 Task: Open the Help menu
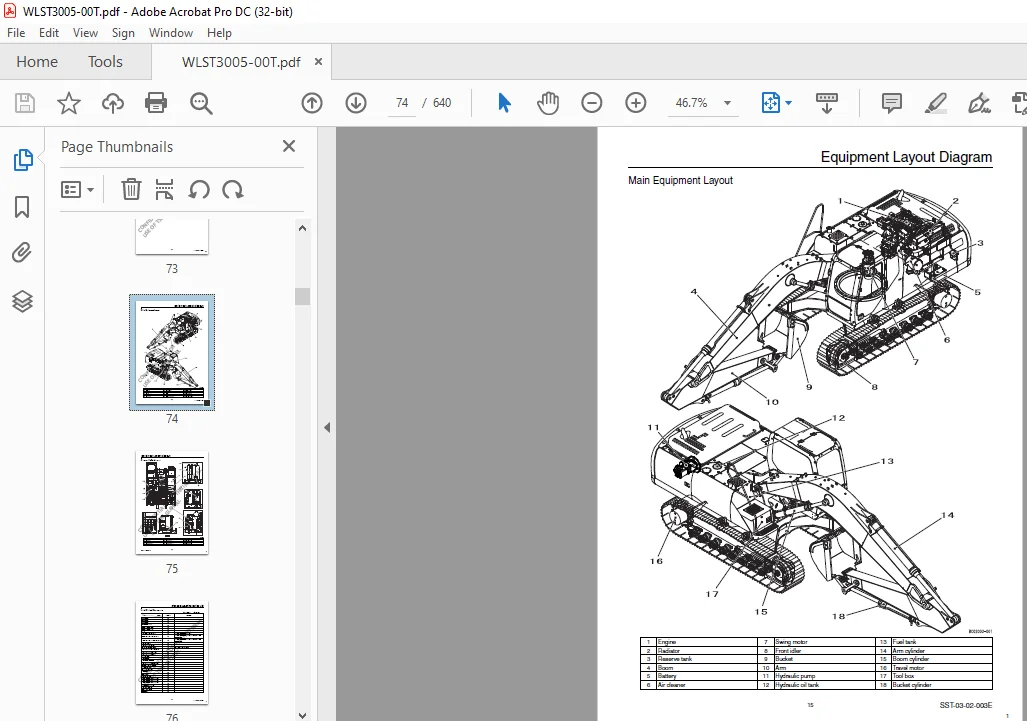coord(219,33)
